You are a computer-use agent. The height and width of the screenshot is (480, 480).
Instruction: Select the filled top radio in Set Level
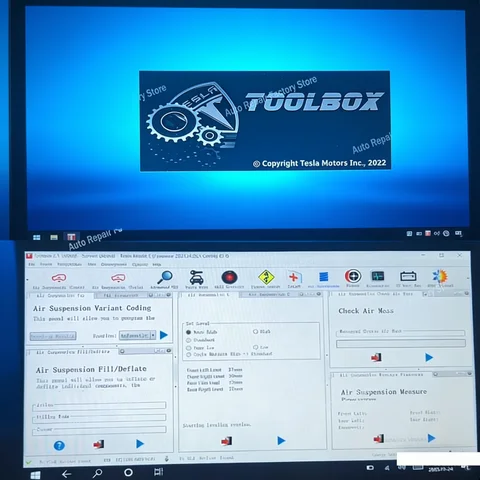pos(188,332)
